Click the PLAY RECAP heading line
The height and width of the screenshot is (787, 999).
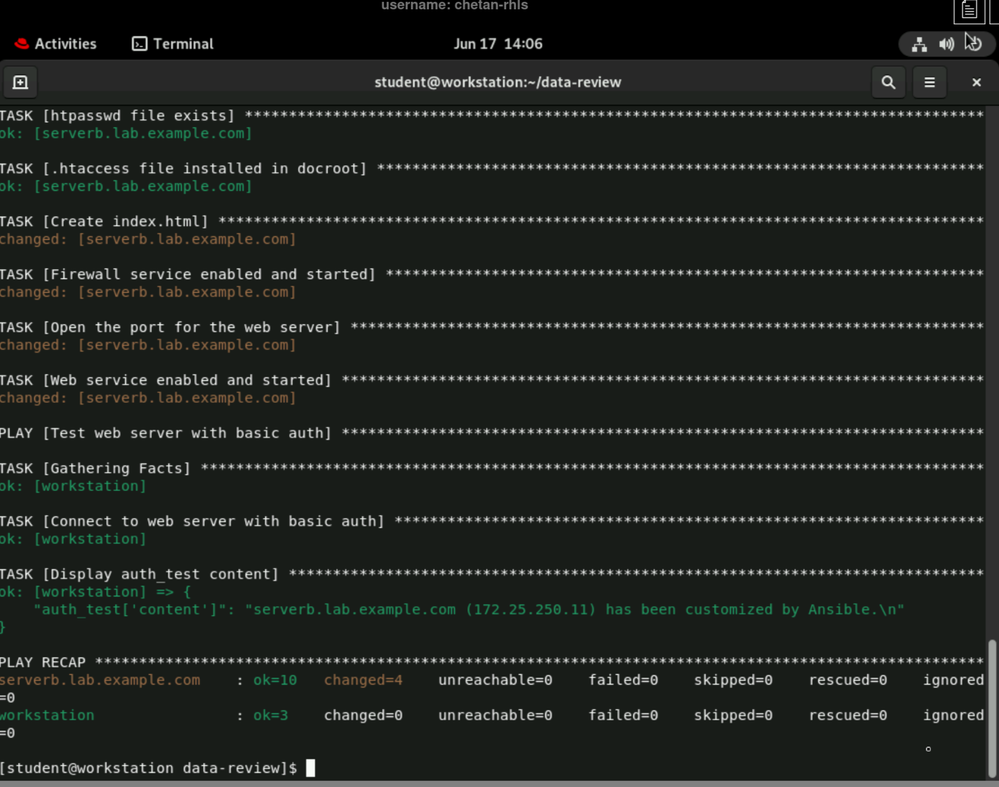[43, 662]
